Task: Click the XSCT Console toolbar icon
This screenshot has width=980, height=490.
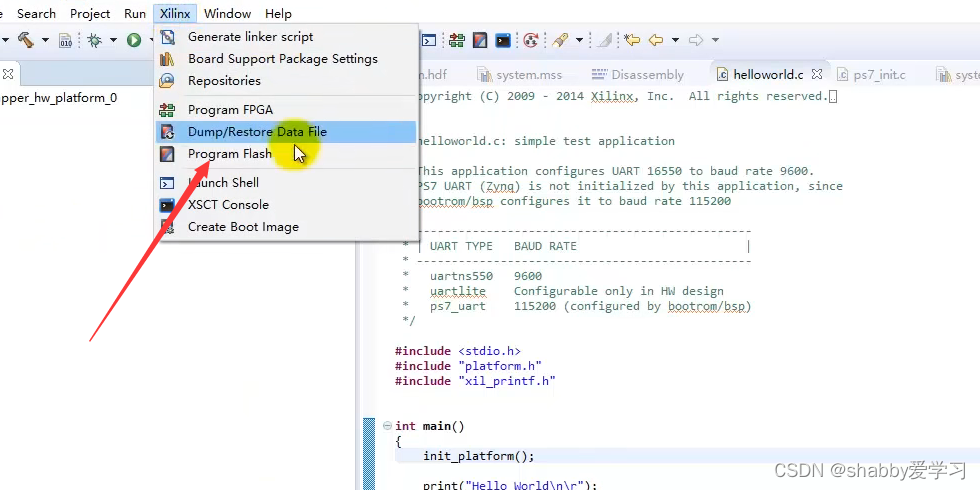Action: [503, 41]
